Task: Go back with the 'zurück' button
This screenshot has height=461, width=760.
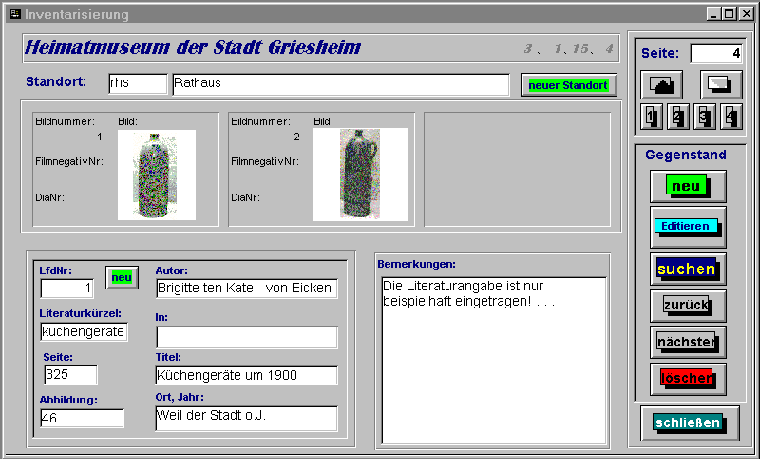Action: pyautogui.click(x=688, y=304)
